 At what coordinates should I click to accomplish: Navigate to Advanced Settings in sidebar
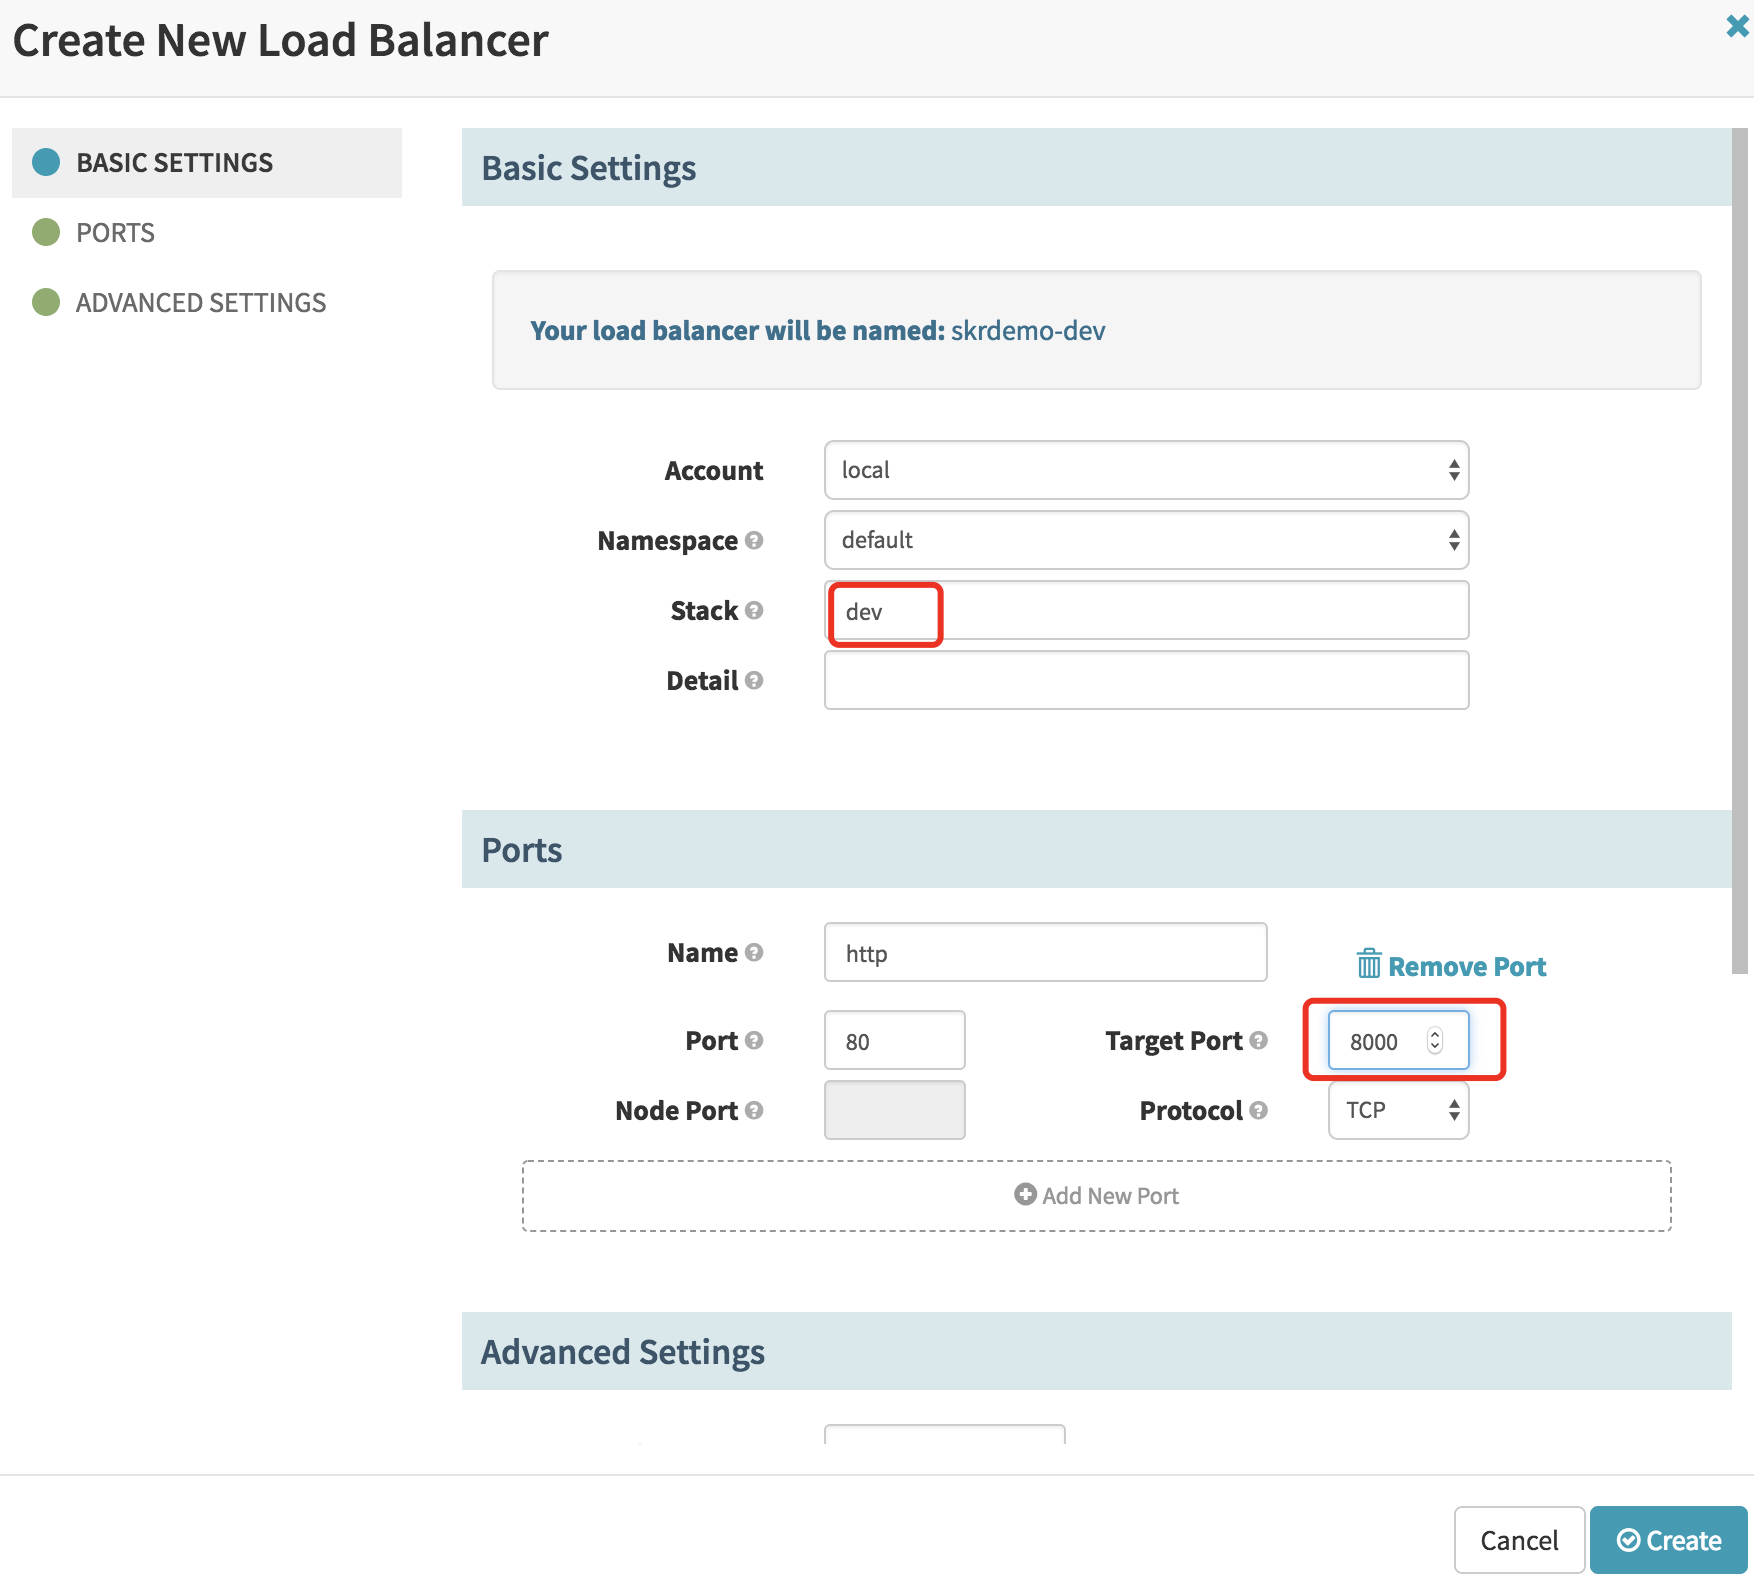[200, 303]
